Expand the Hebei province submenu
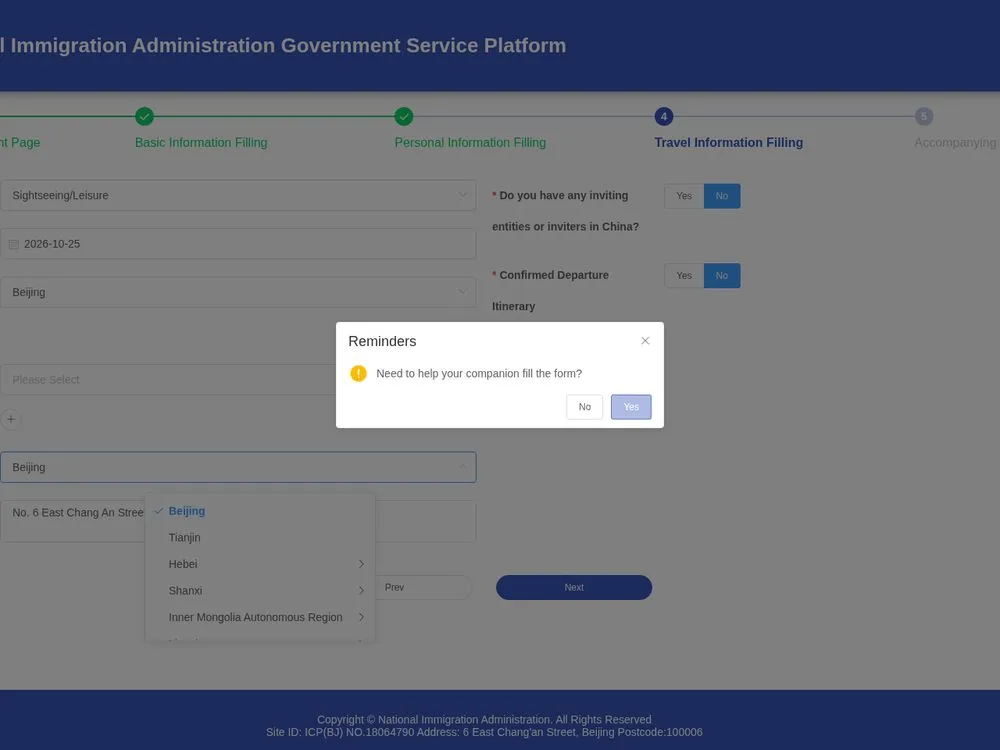1000x750 pixels. pos(260,564)
